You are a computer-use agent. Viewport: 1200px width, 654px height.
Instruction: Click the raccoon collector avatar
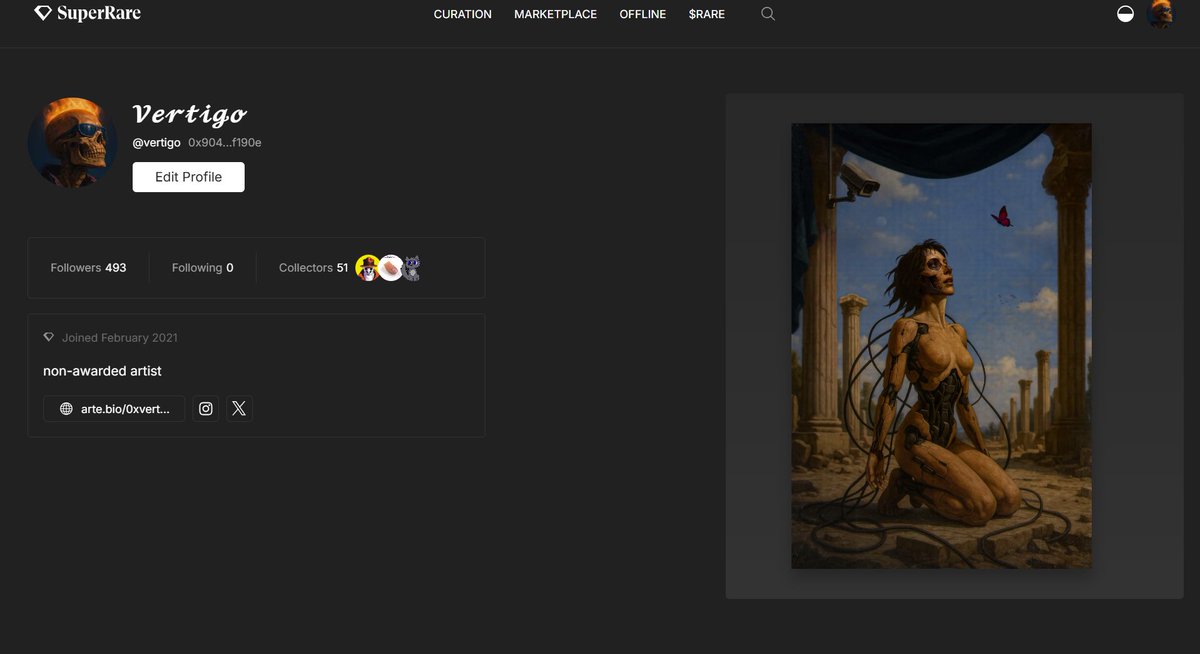(412, 268)
